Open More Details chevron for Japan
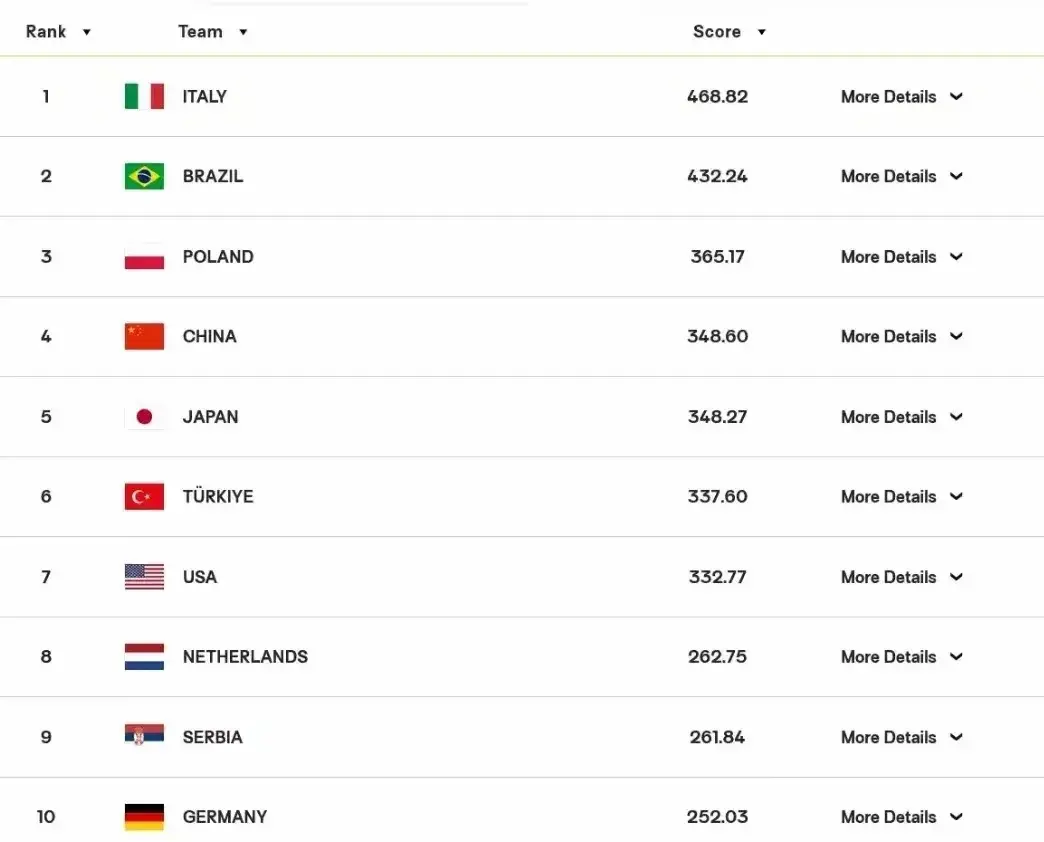 tap(956, 417)
